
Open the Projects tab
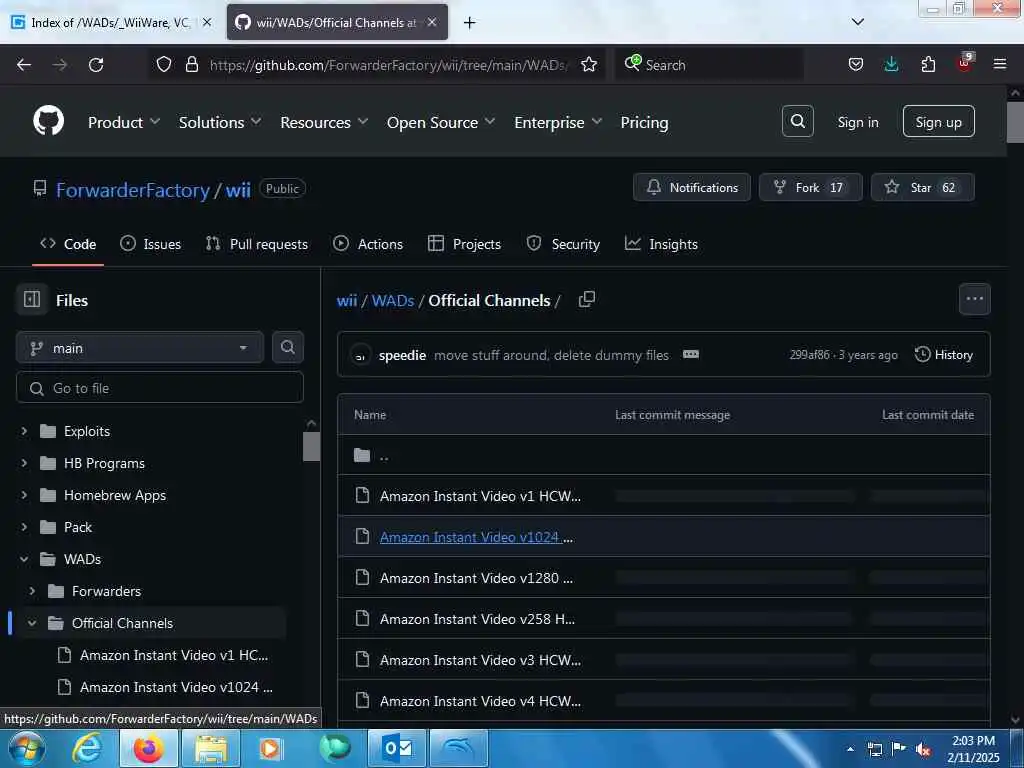[x=464, y=244]
